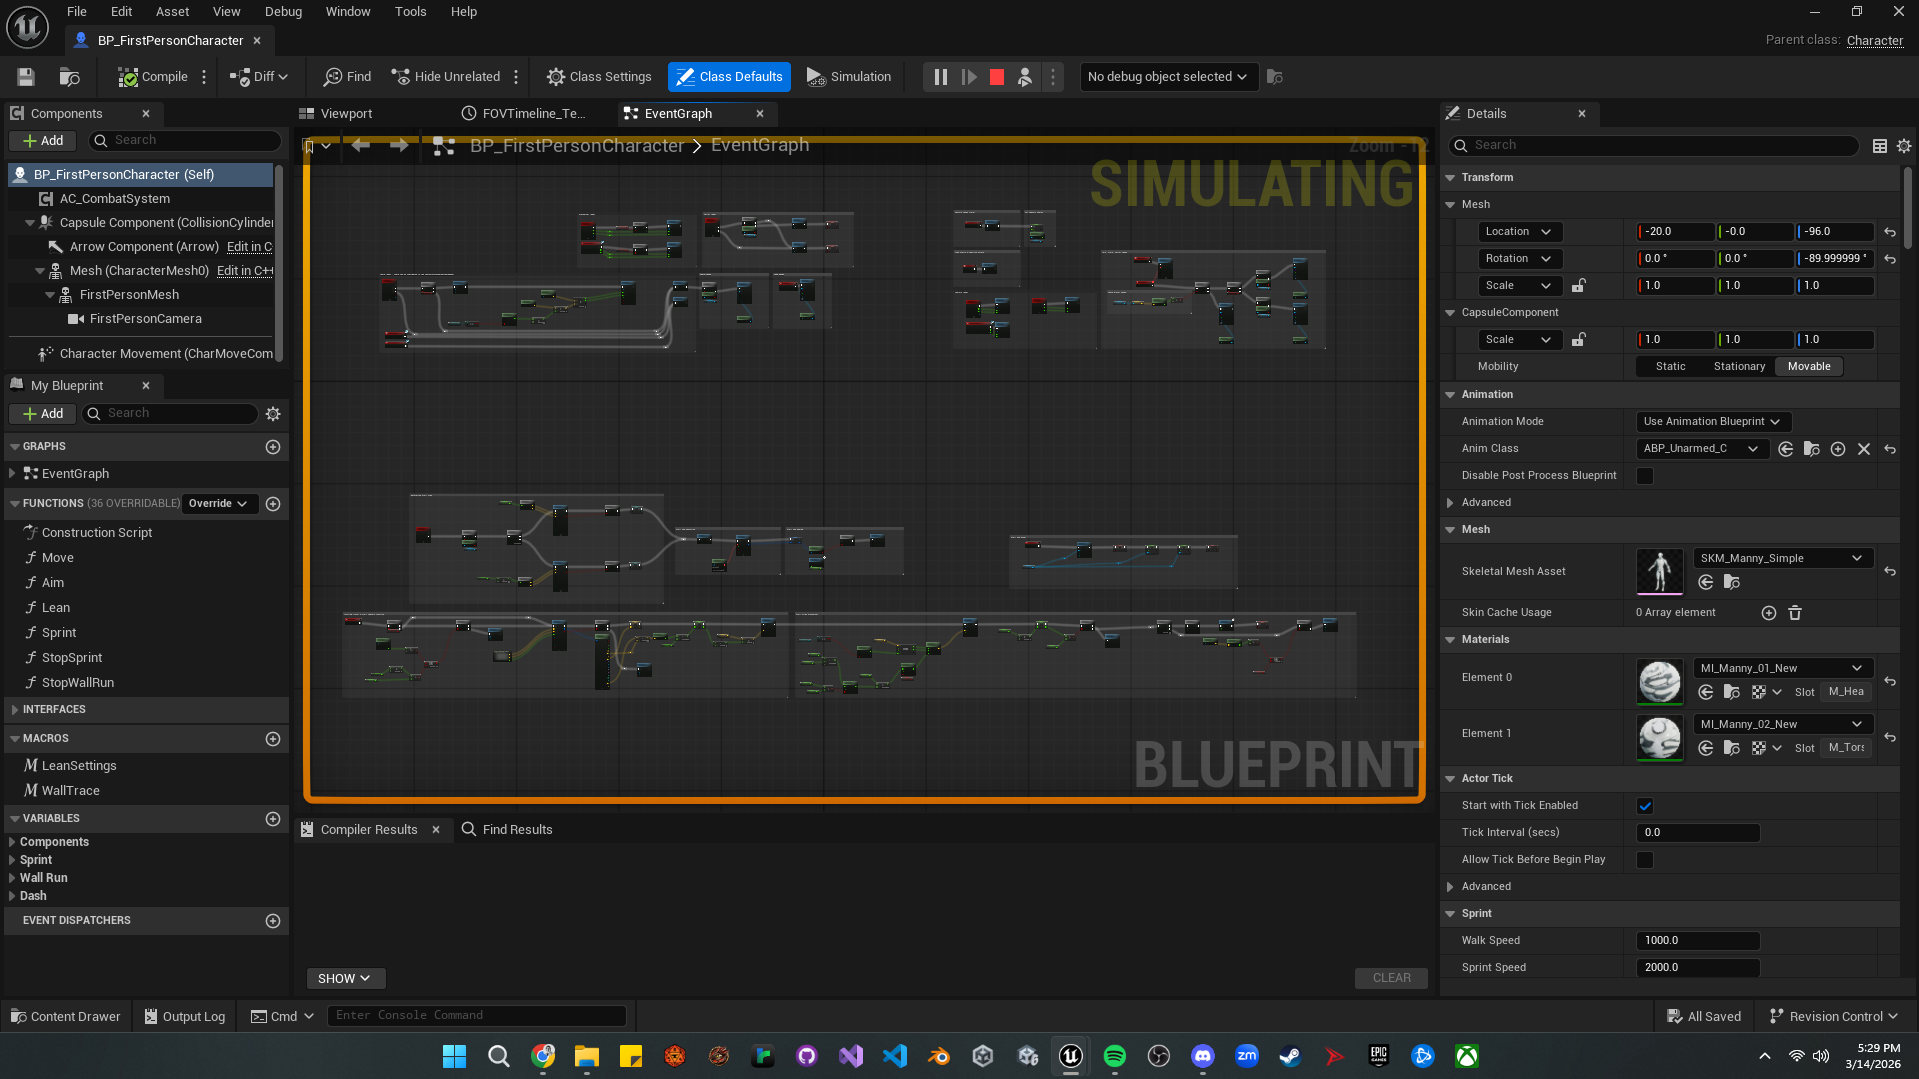Open the Debug menu

click(x=283, y=12)
